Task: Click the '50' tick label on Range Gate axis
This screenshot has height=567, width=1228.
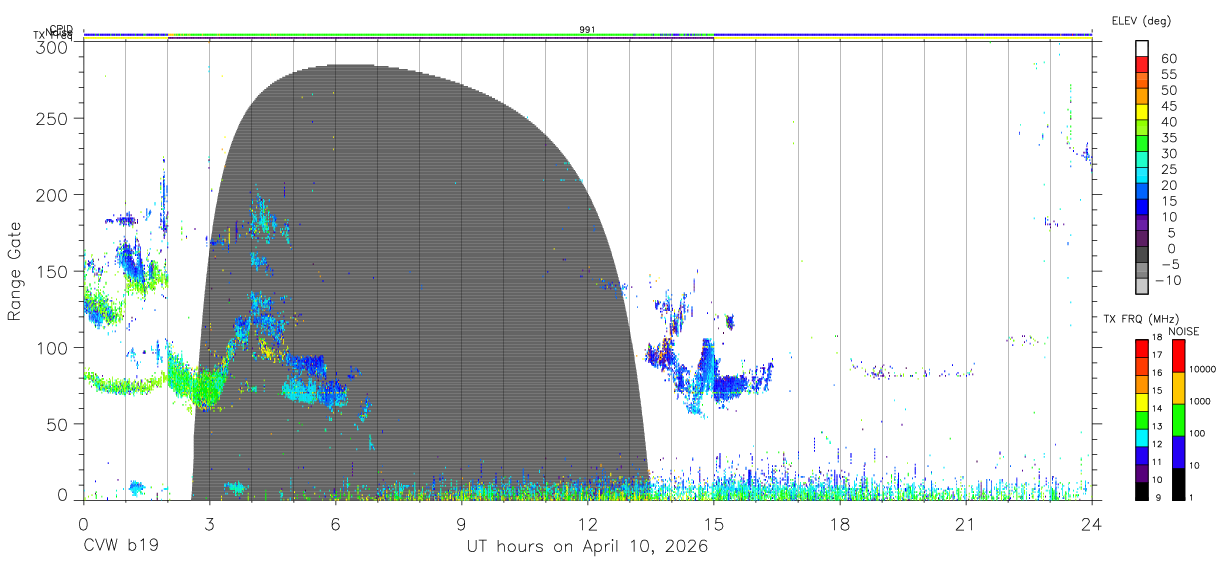Action: click(x=57, y=424)
